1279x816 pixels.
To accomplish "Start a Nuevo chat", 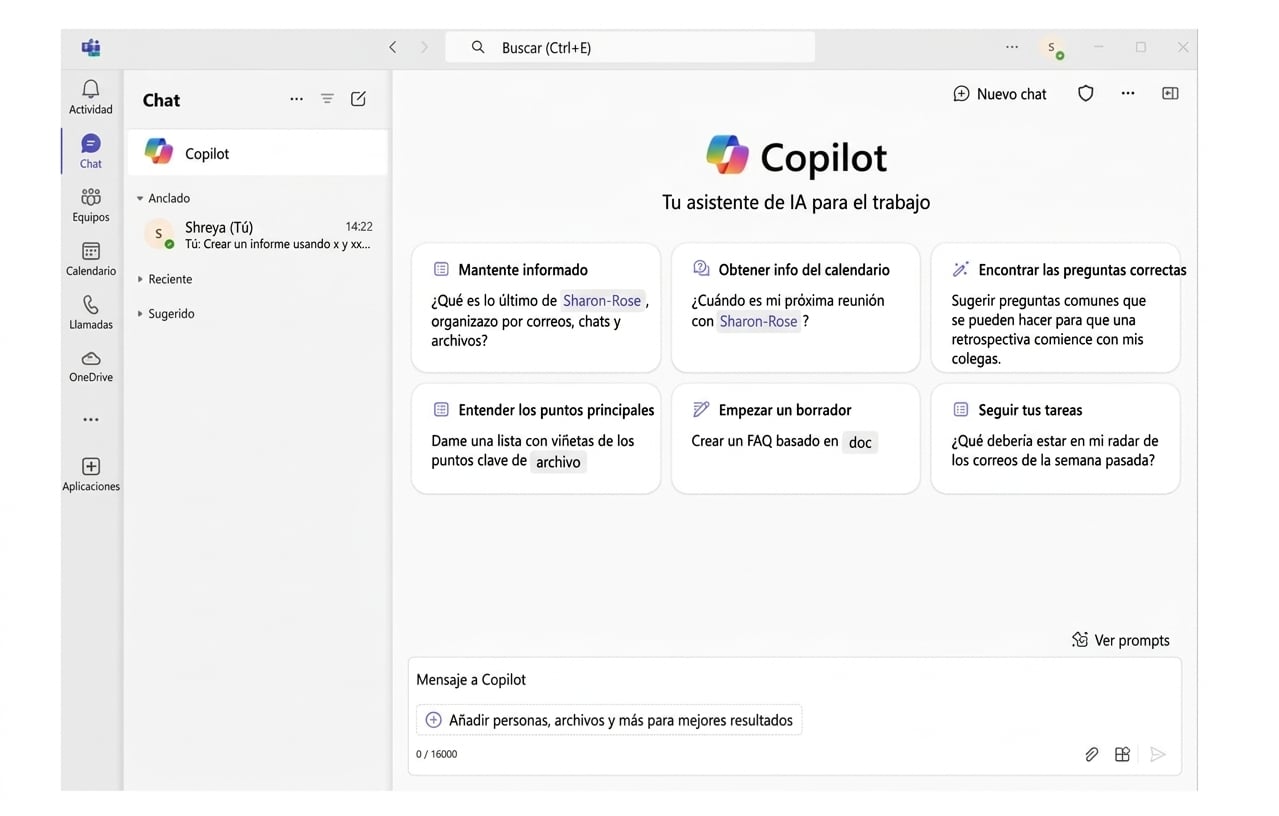I will [999, 94].
